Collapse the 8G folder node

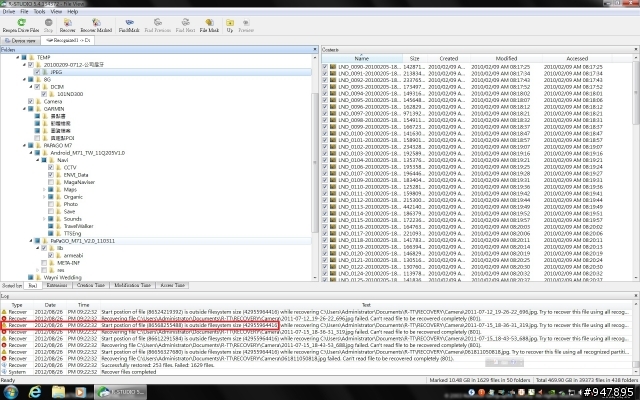tap(24, 80)
